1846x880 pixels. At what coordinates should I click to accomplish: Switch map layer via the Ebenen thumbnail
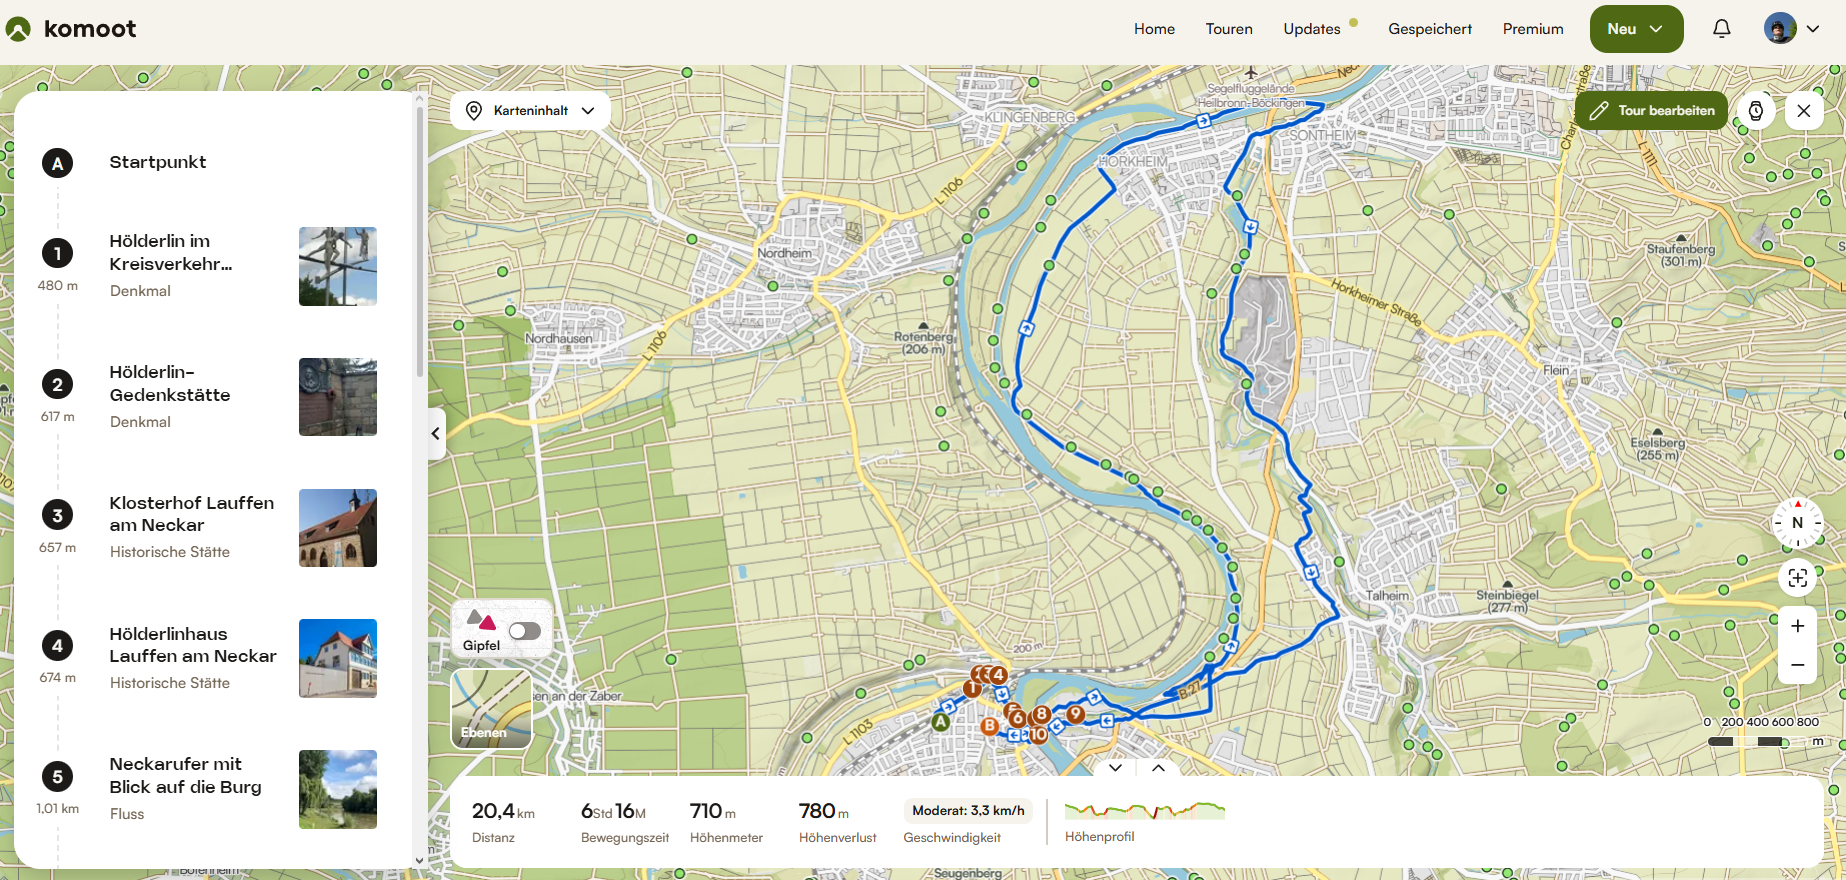click(x=491, y=709)
